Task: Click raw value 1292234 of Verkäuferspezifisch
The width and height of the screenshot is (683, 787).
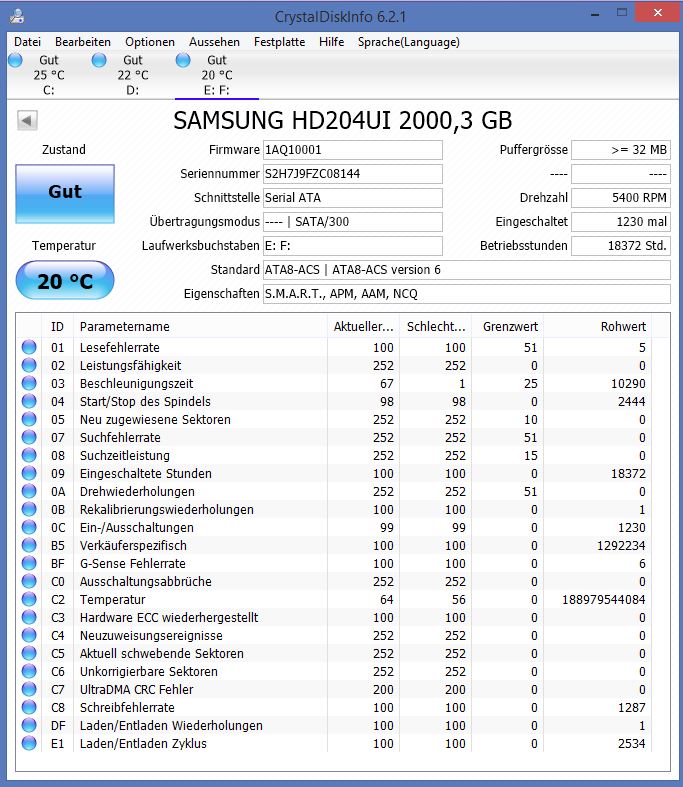Action: pyautogui.click(x=621, y=546)
